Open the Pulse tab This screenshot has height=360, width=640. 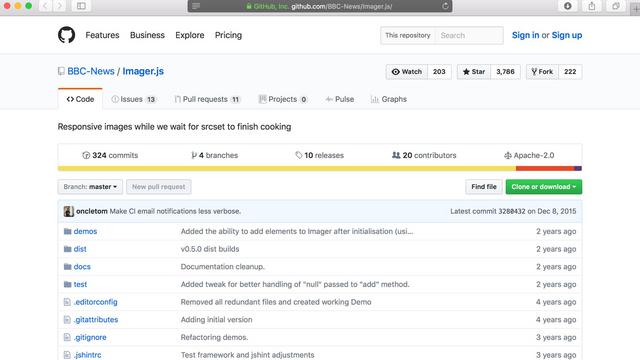[340, 99]
